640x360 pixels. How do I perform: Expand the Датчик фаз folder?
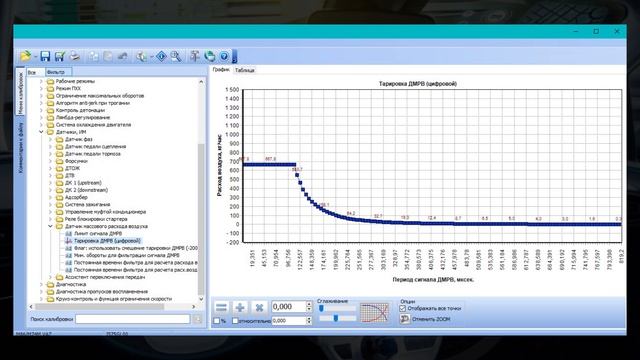click(51, 139)
